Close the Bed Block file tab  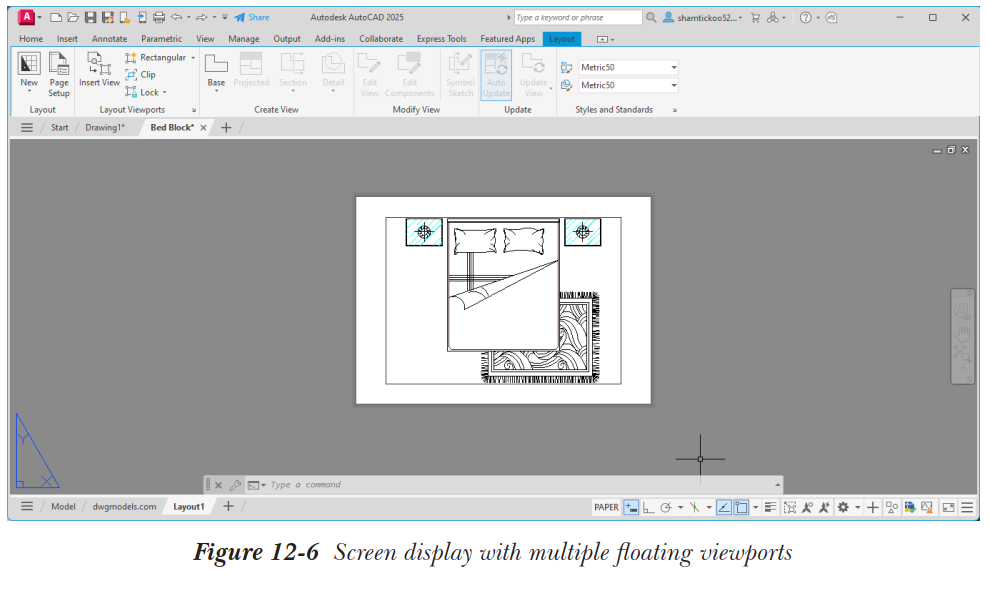[203, 127]
